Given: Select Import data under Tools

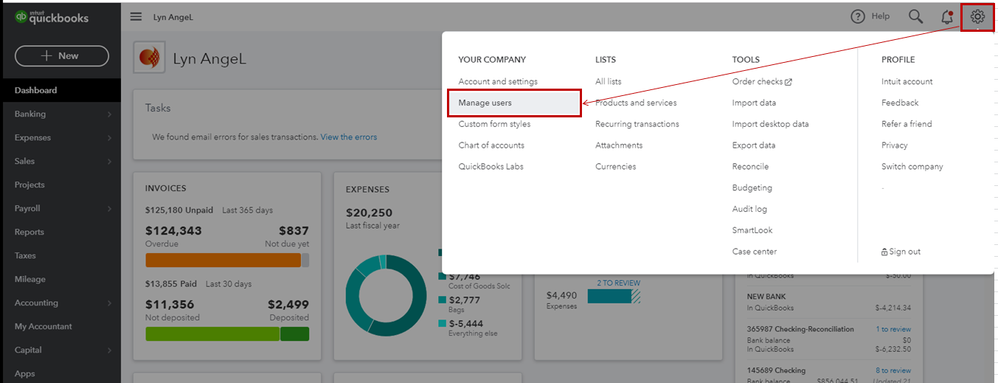Looking at the screenshot, I should [x=754, y=103].
